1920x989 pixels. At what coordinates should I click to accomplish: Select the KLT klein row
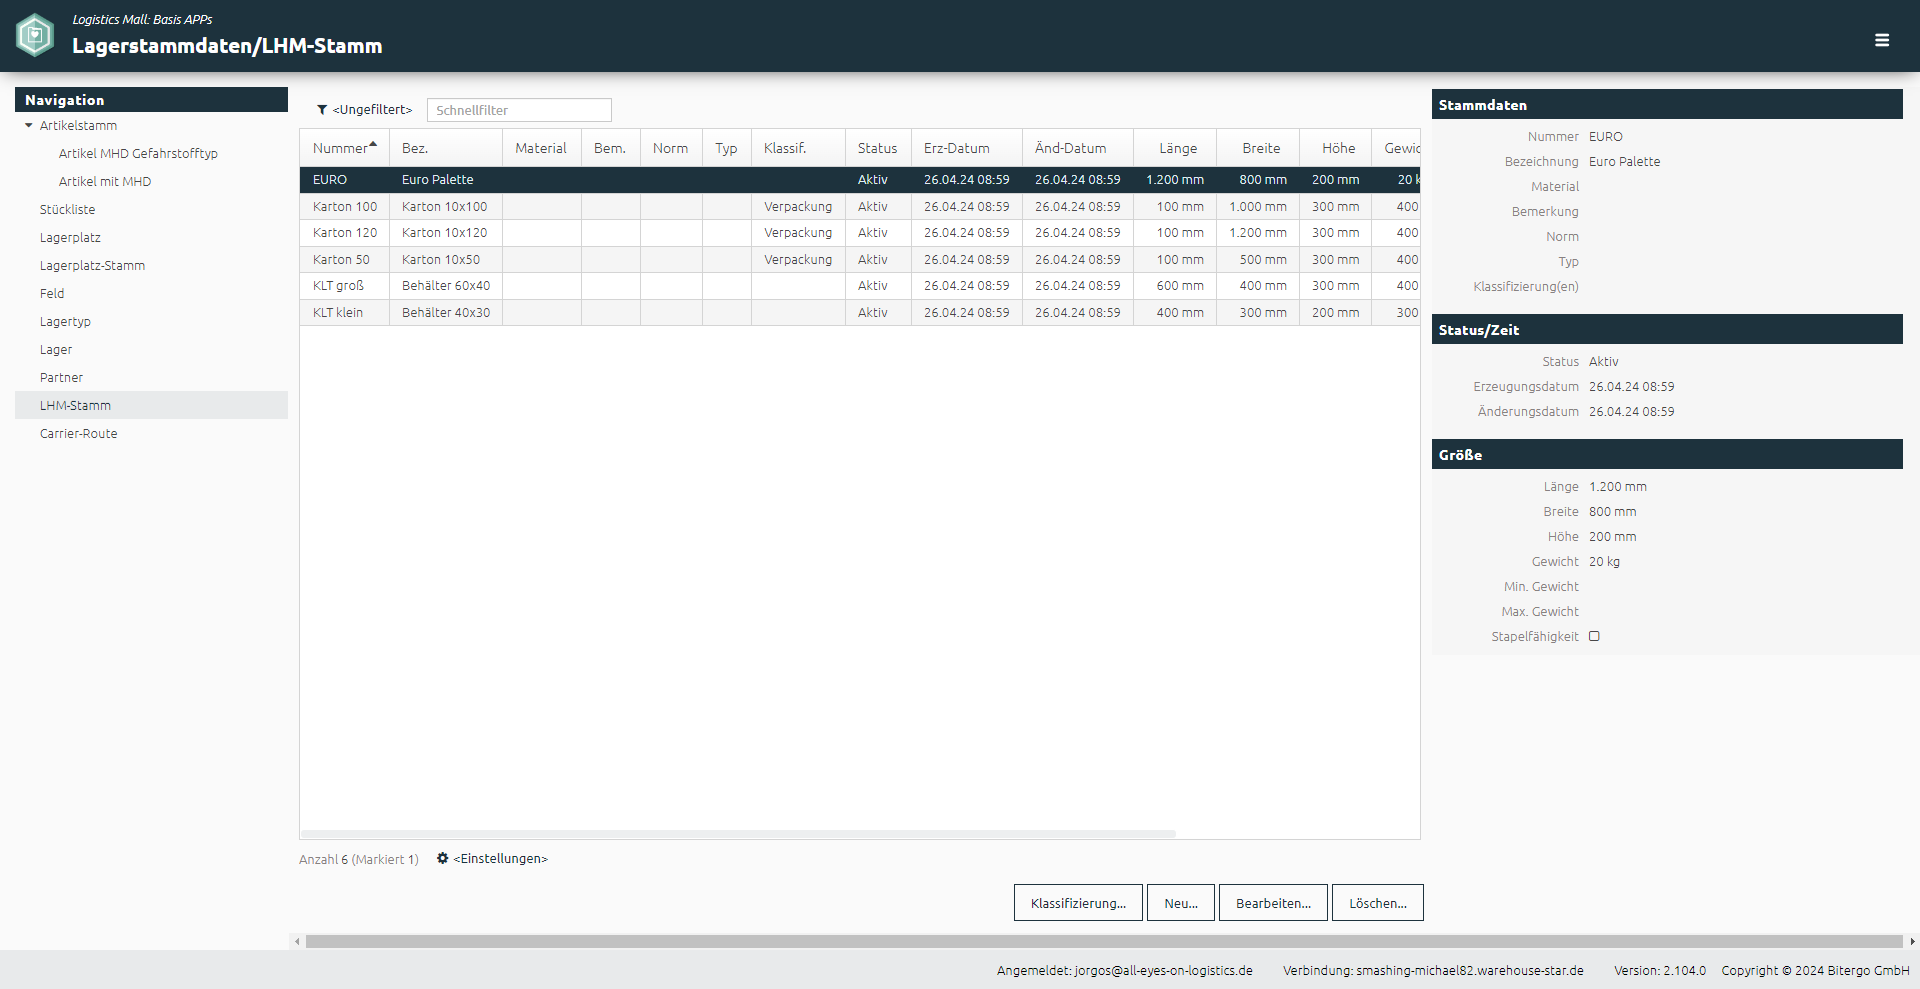(860, 313)
